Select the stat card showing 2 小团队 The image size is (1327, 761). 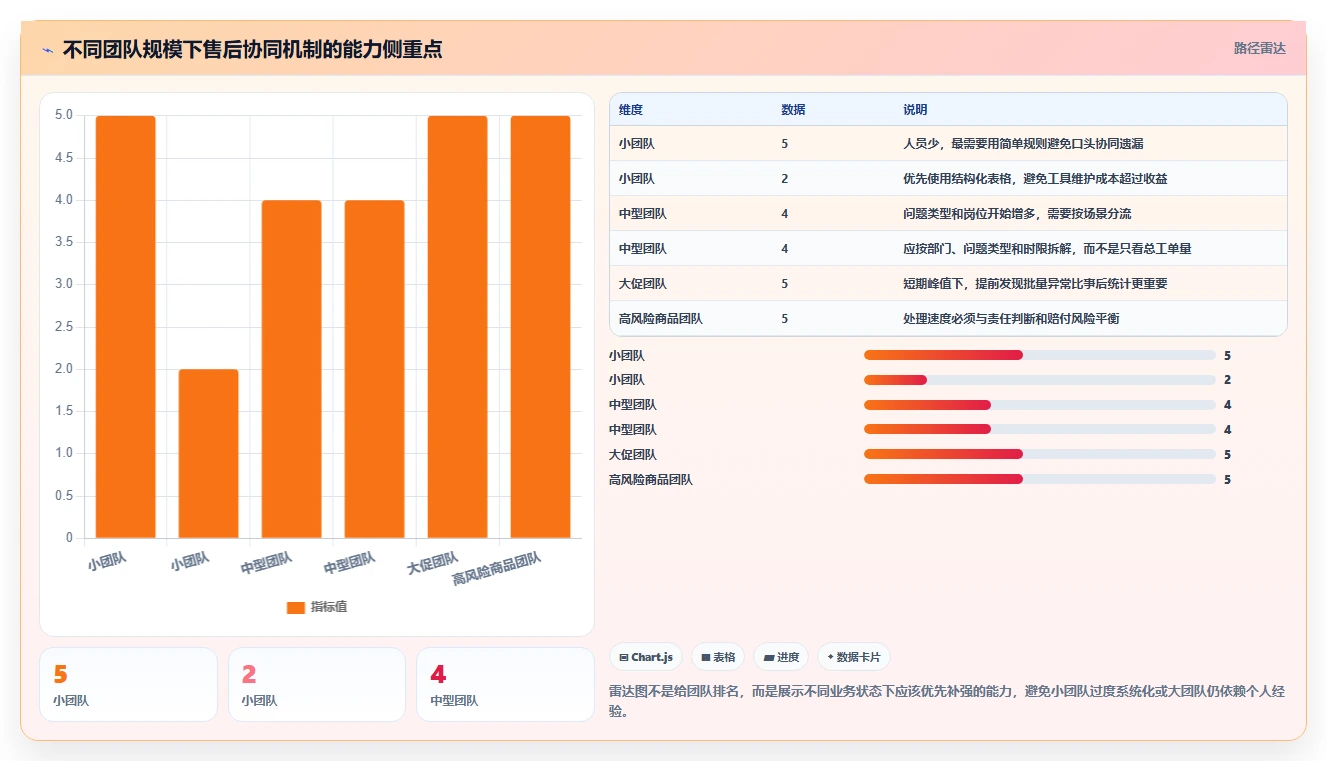click(317, 684)
